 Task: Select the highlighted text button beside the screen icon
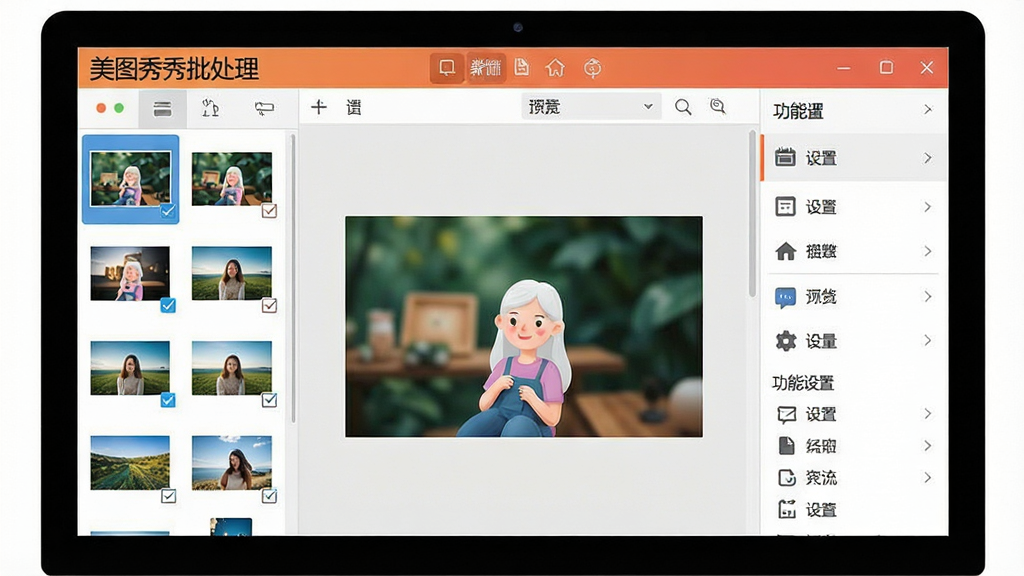[485, 68]
